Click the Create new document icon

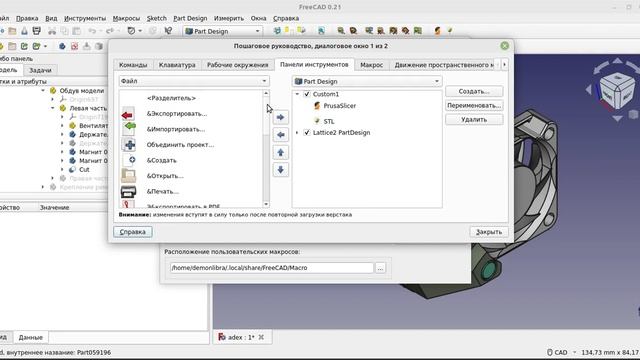click(x=130, y=160)
